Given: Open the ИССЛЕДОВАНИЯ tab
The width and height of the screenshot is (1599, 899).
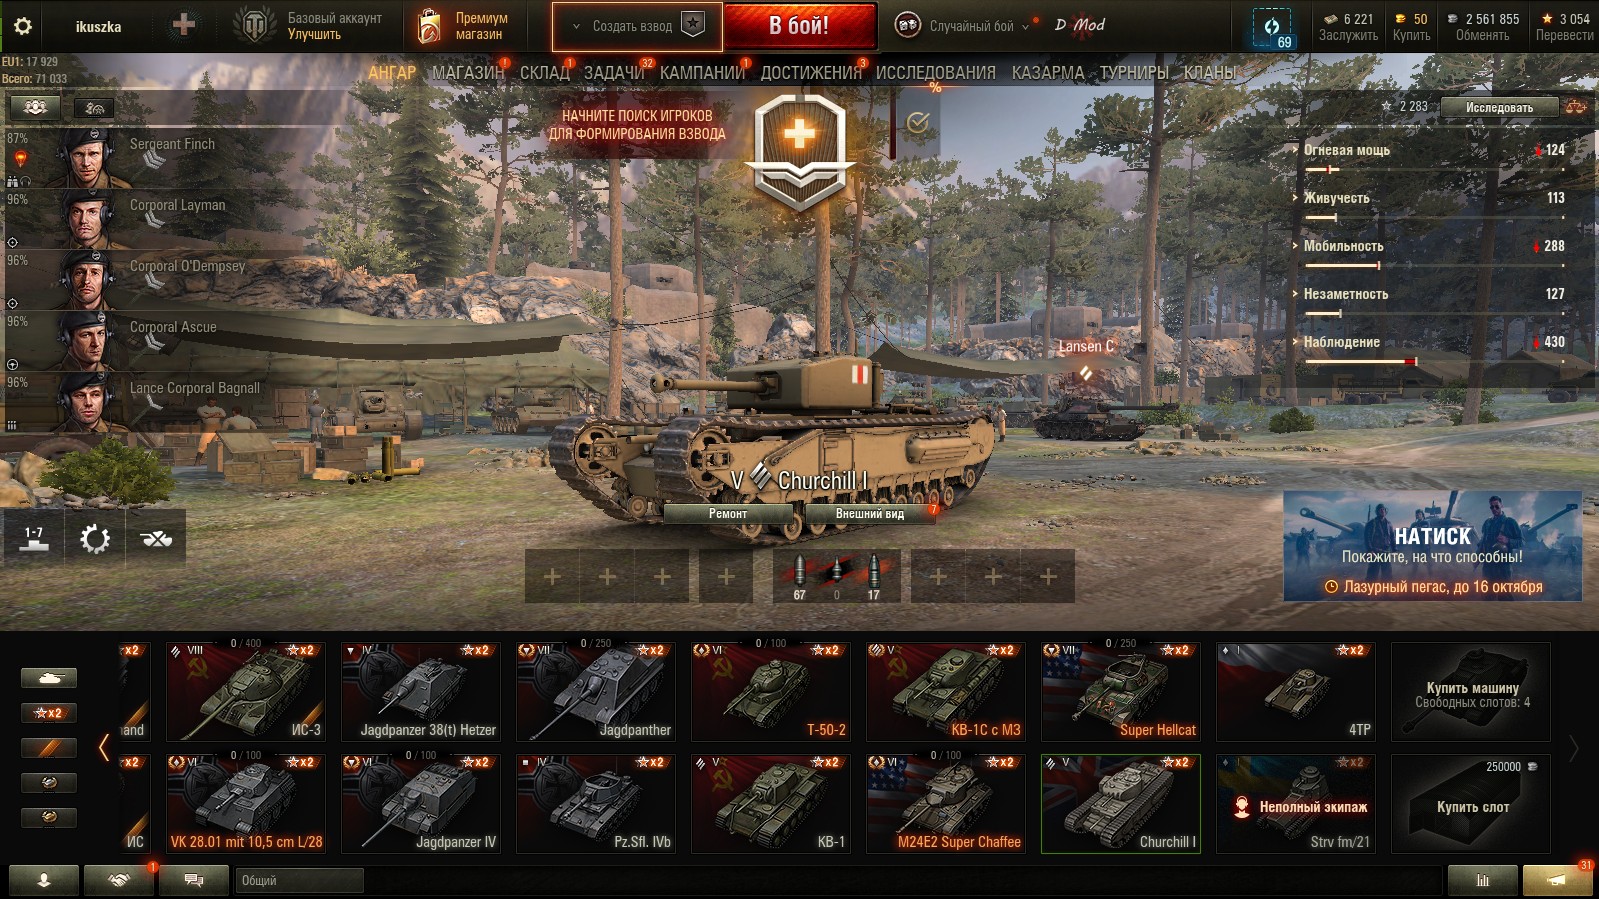Looking at the screenshot, I should [x=935, y=72].
